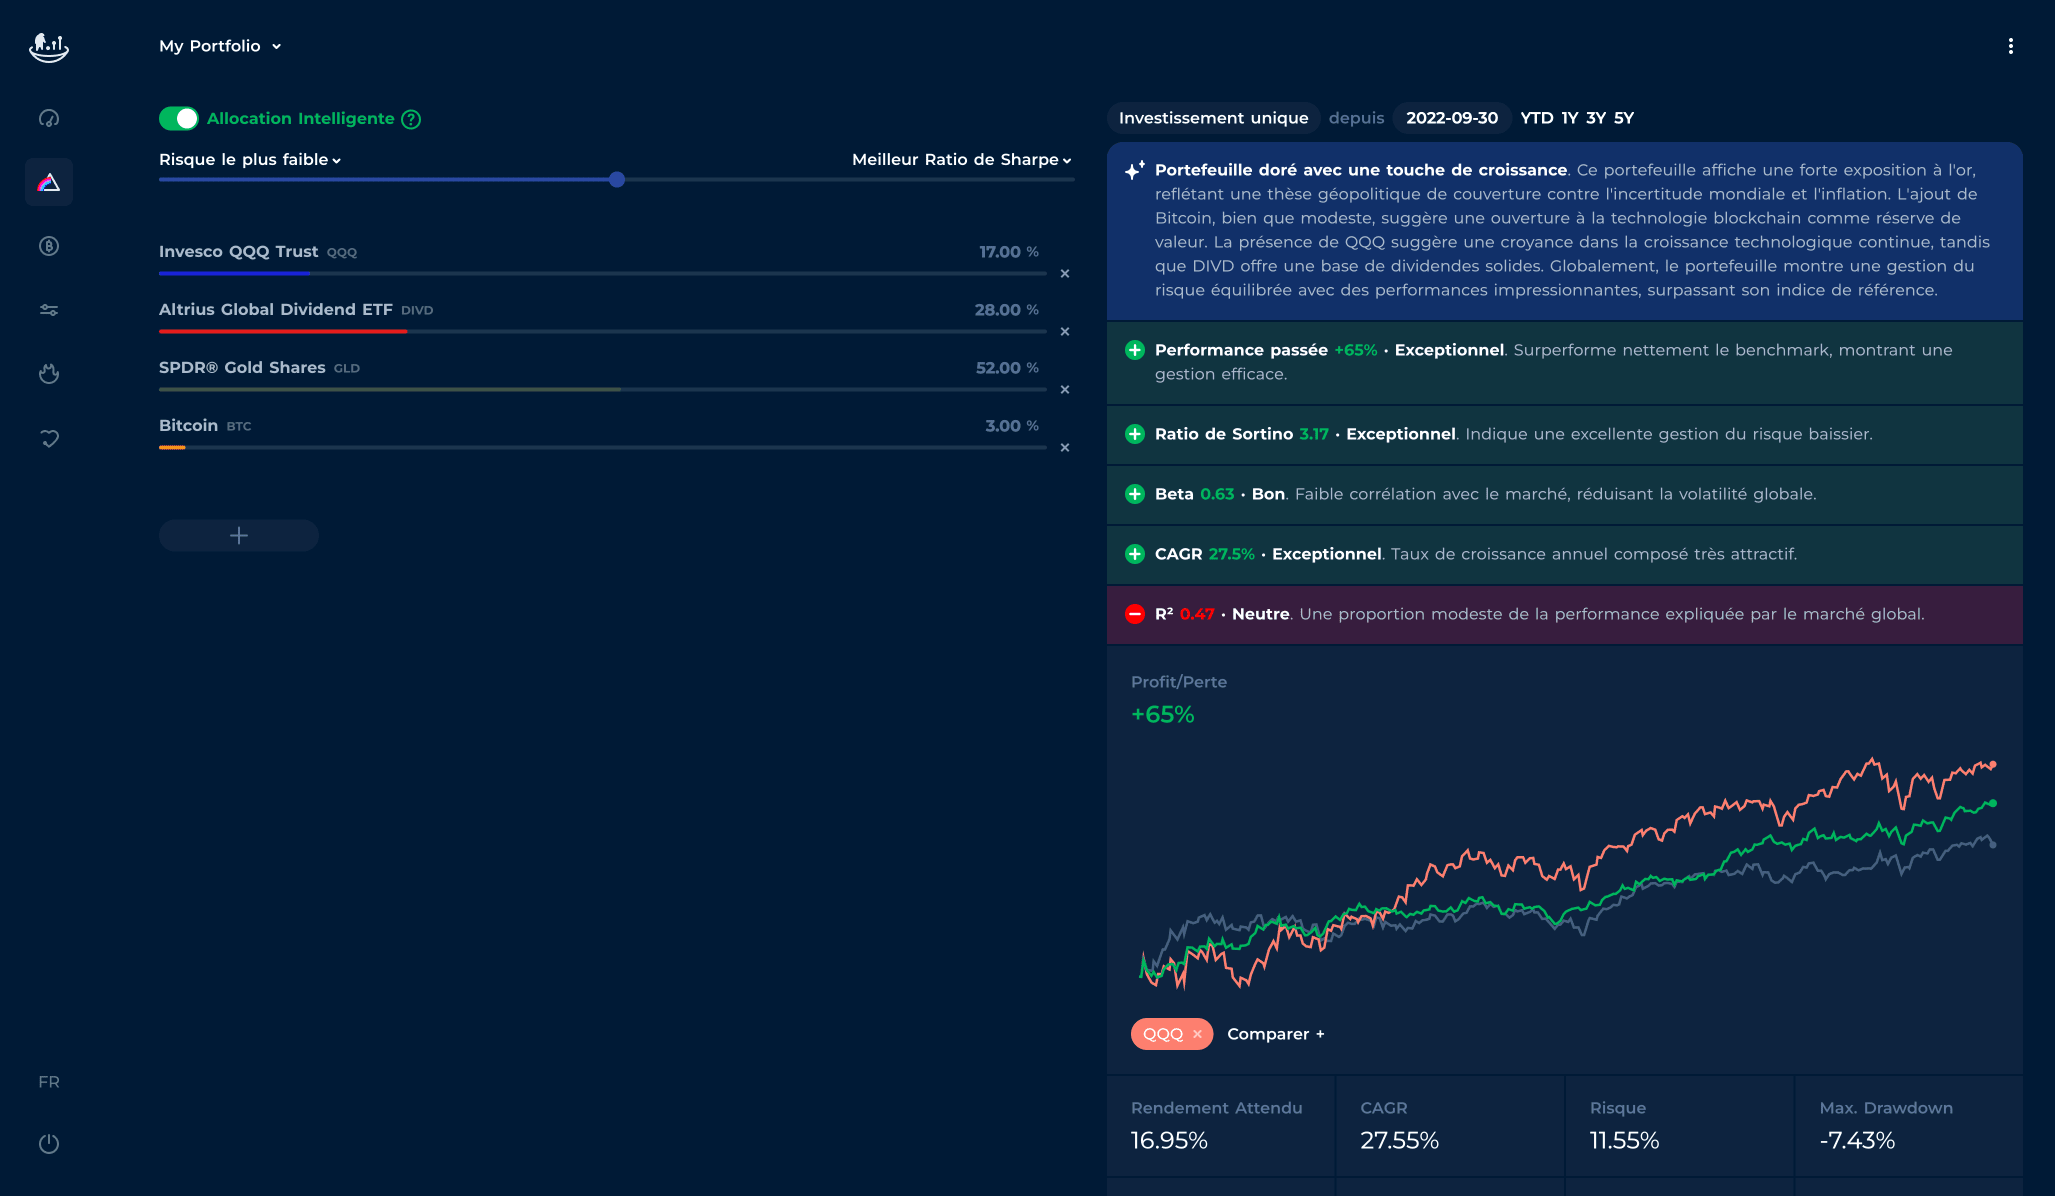The height and width of the screenshot is (1196, 2055).
Task: Select the portfolio allocation triangle icon
Action: point(49,182)
